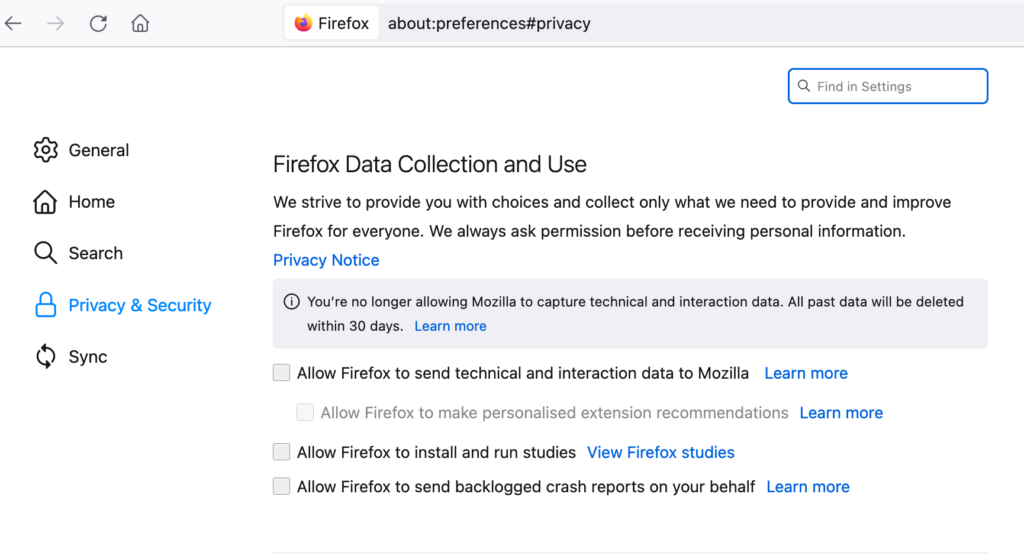The image size is (1024, 555).
Task: Select the Privacy & Security lock icon
Action: coord(46,305)
